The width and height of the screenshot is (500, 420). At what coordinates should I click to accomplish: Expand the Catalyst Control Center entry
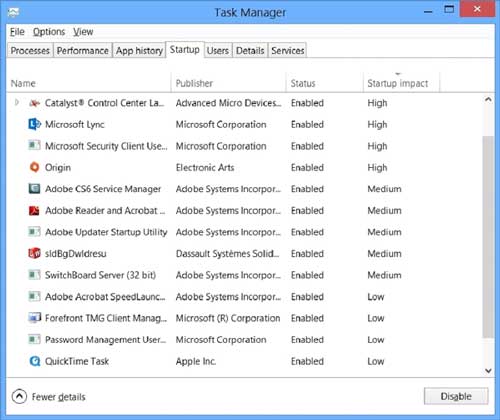[17, 103]
